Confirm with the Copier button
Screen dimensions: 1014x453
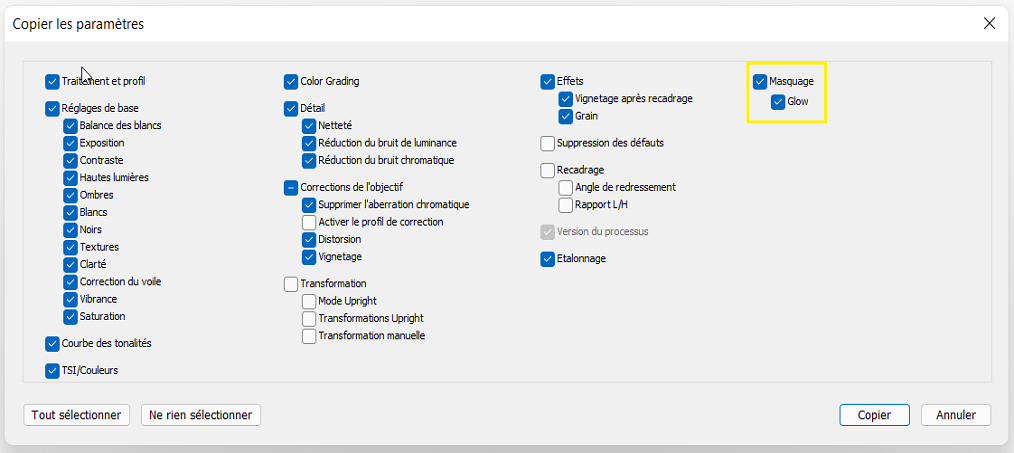pos(874,414)
